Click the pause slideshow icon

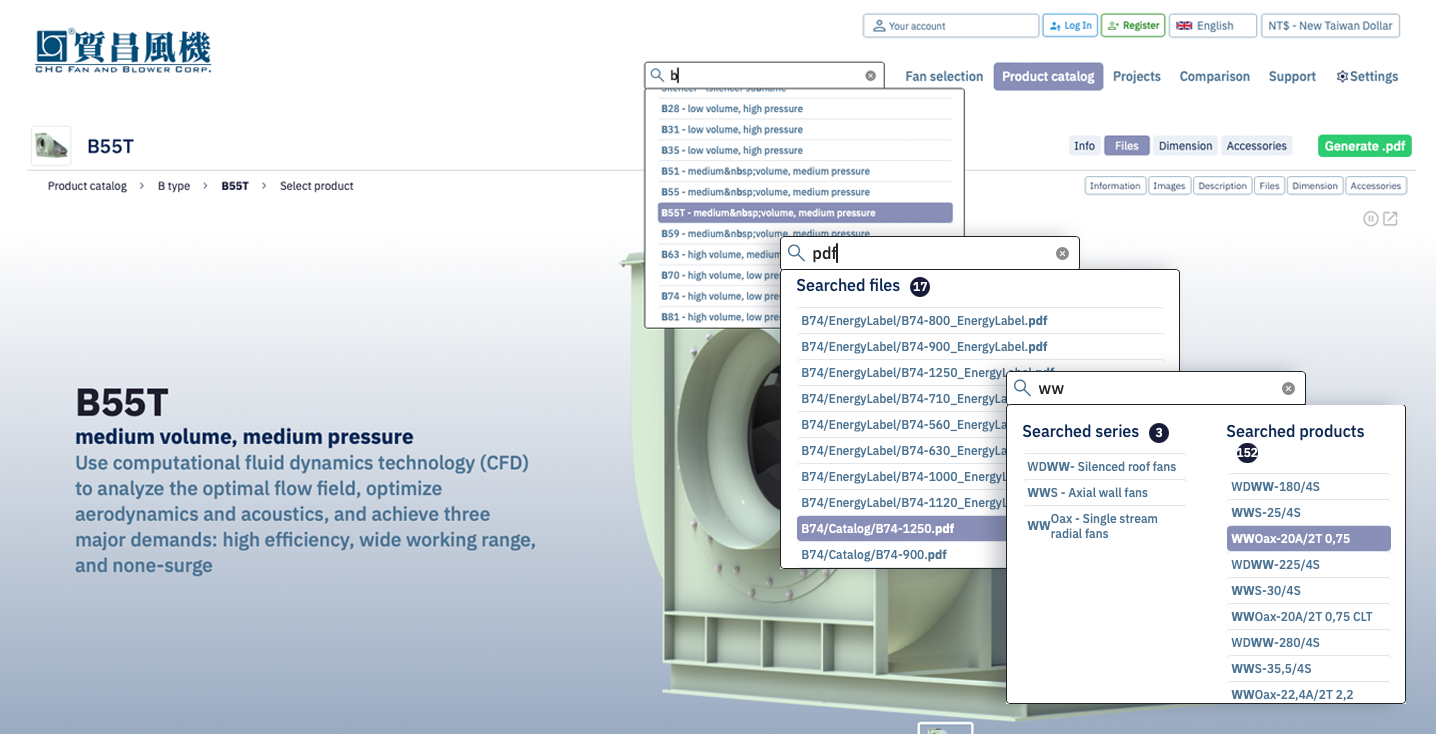click(1371, 219)
